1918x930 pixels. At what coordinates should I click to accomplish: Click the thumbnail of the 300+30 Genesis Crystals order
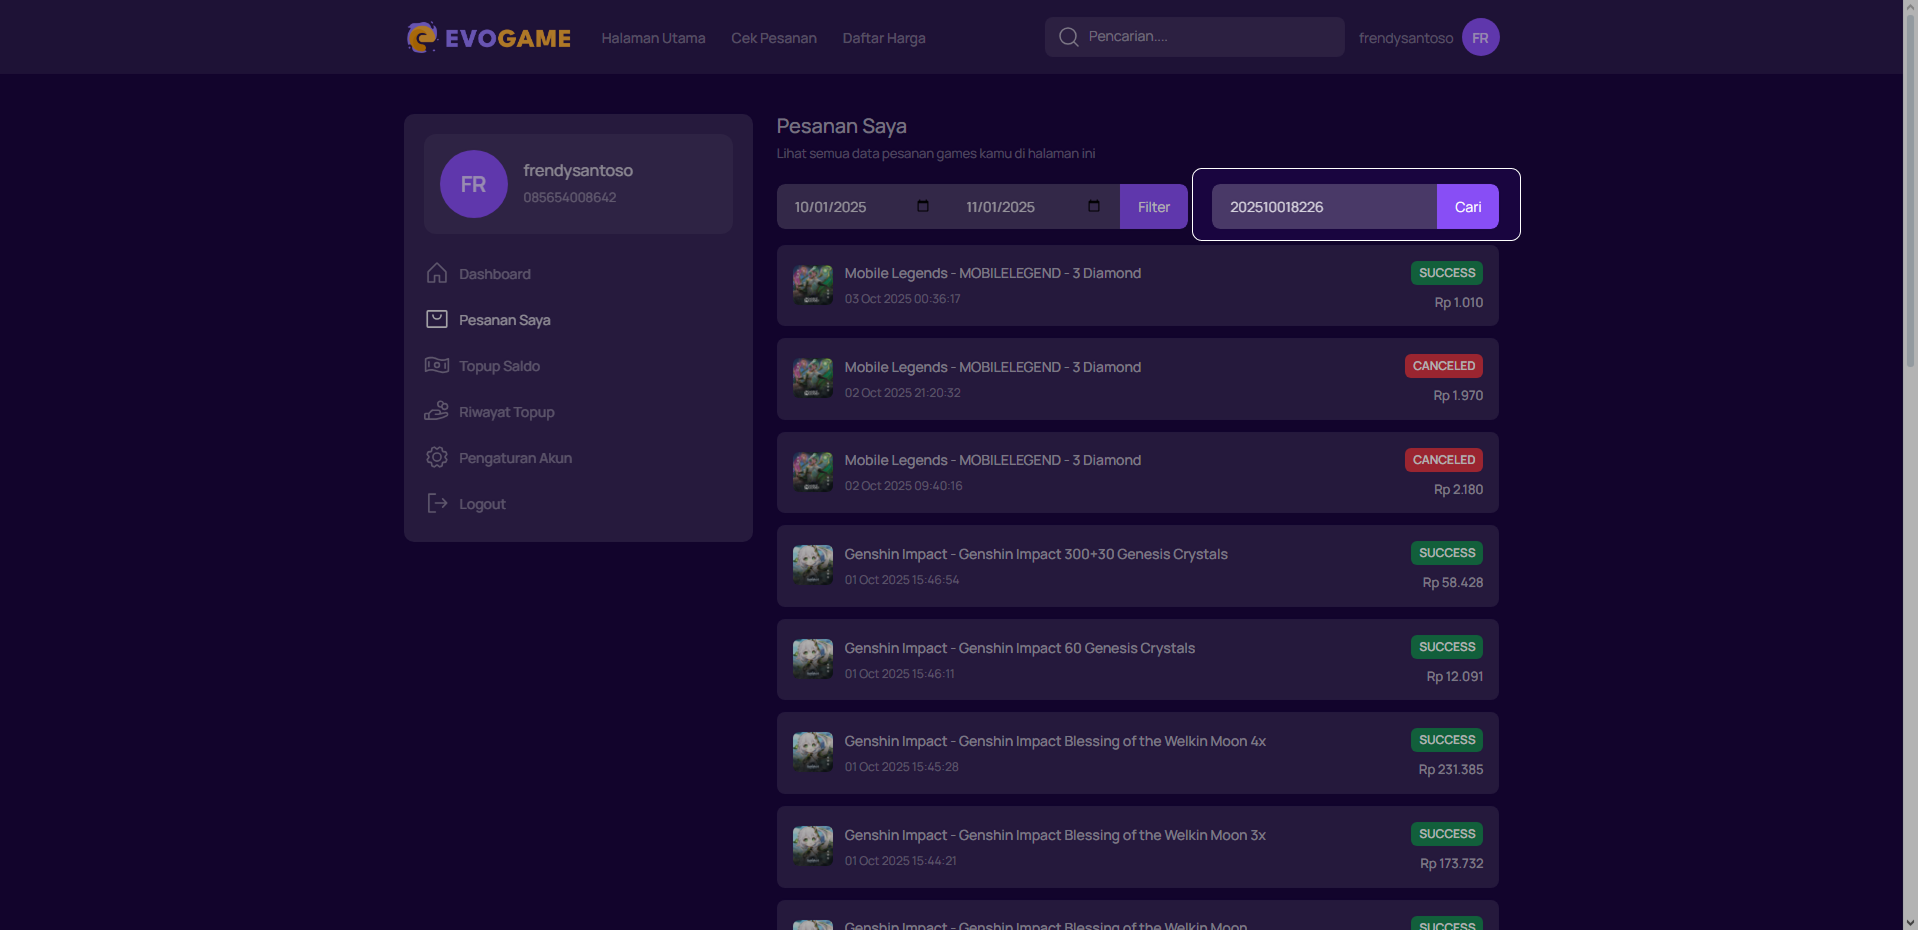pos(813,566)
